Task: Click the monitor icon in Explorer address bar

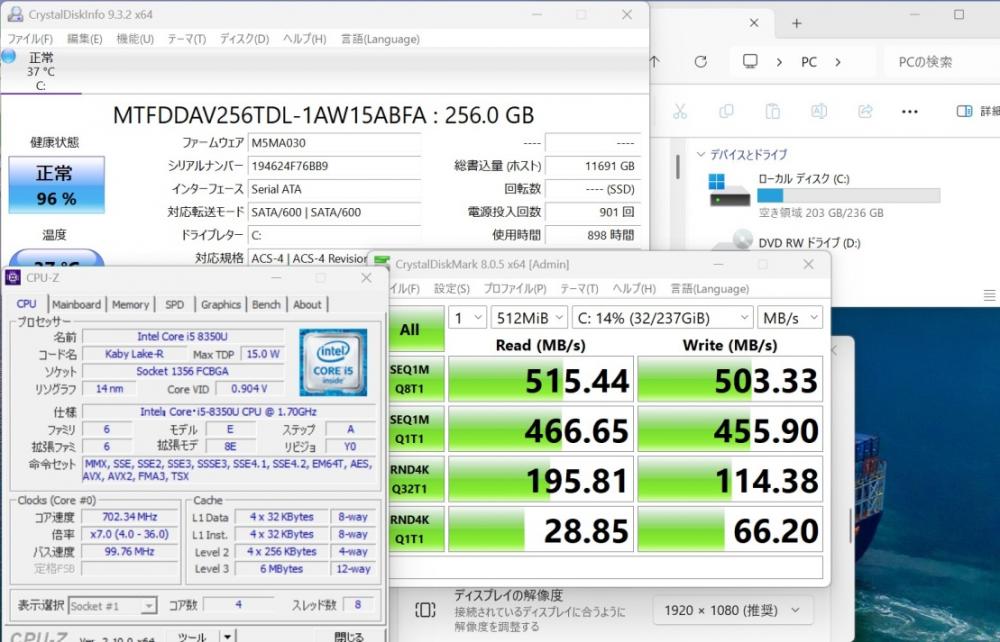Action: click(x=750, y=61)
